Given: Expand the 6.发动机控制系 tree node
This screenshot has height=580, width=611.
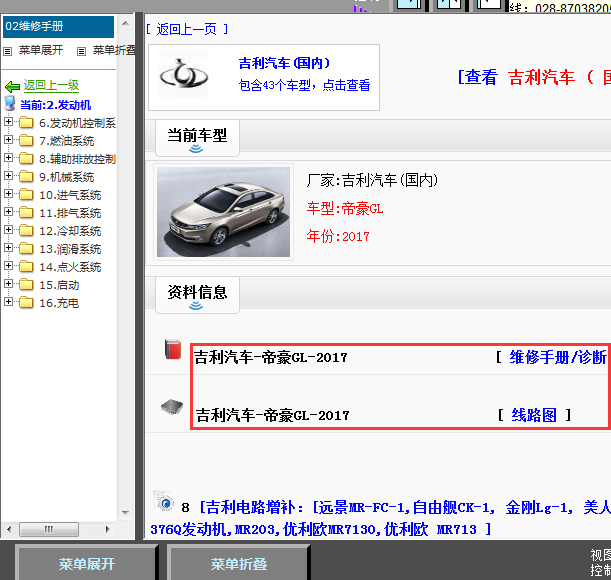Looking at the screenshot, I should coord(8,122).
